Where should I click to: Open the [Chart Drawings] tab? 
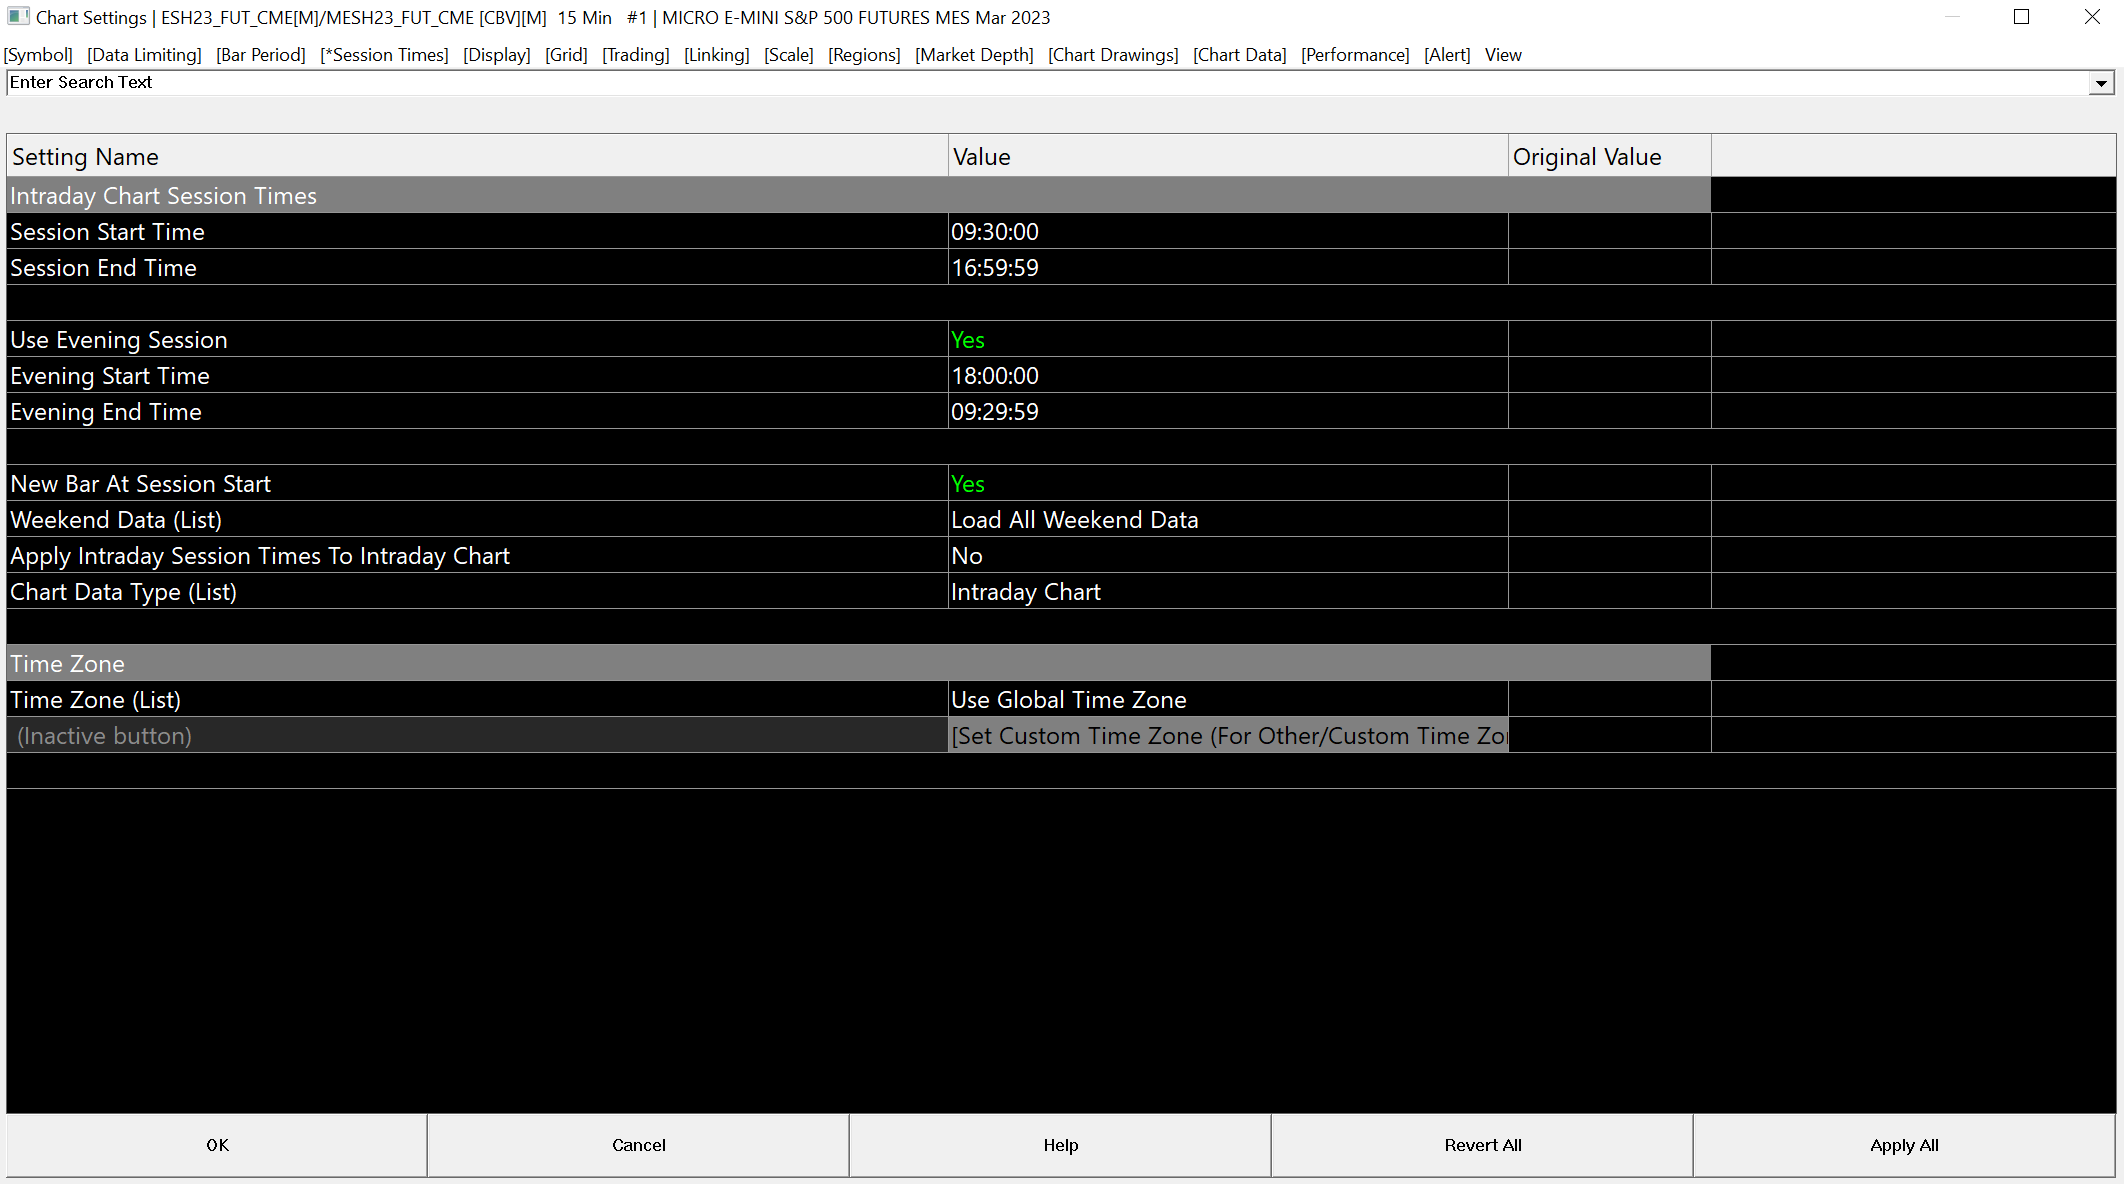[x=1113, y=55]
